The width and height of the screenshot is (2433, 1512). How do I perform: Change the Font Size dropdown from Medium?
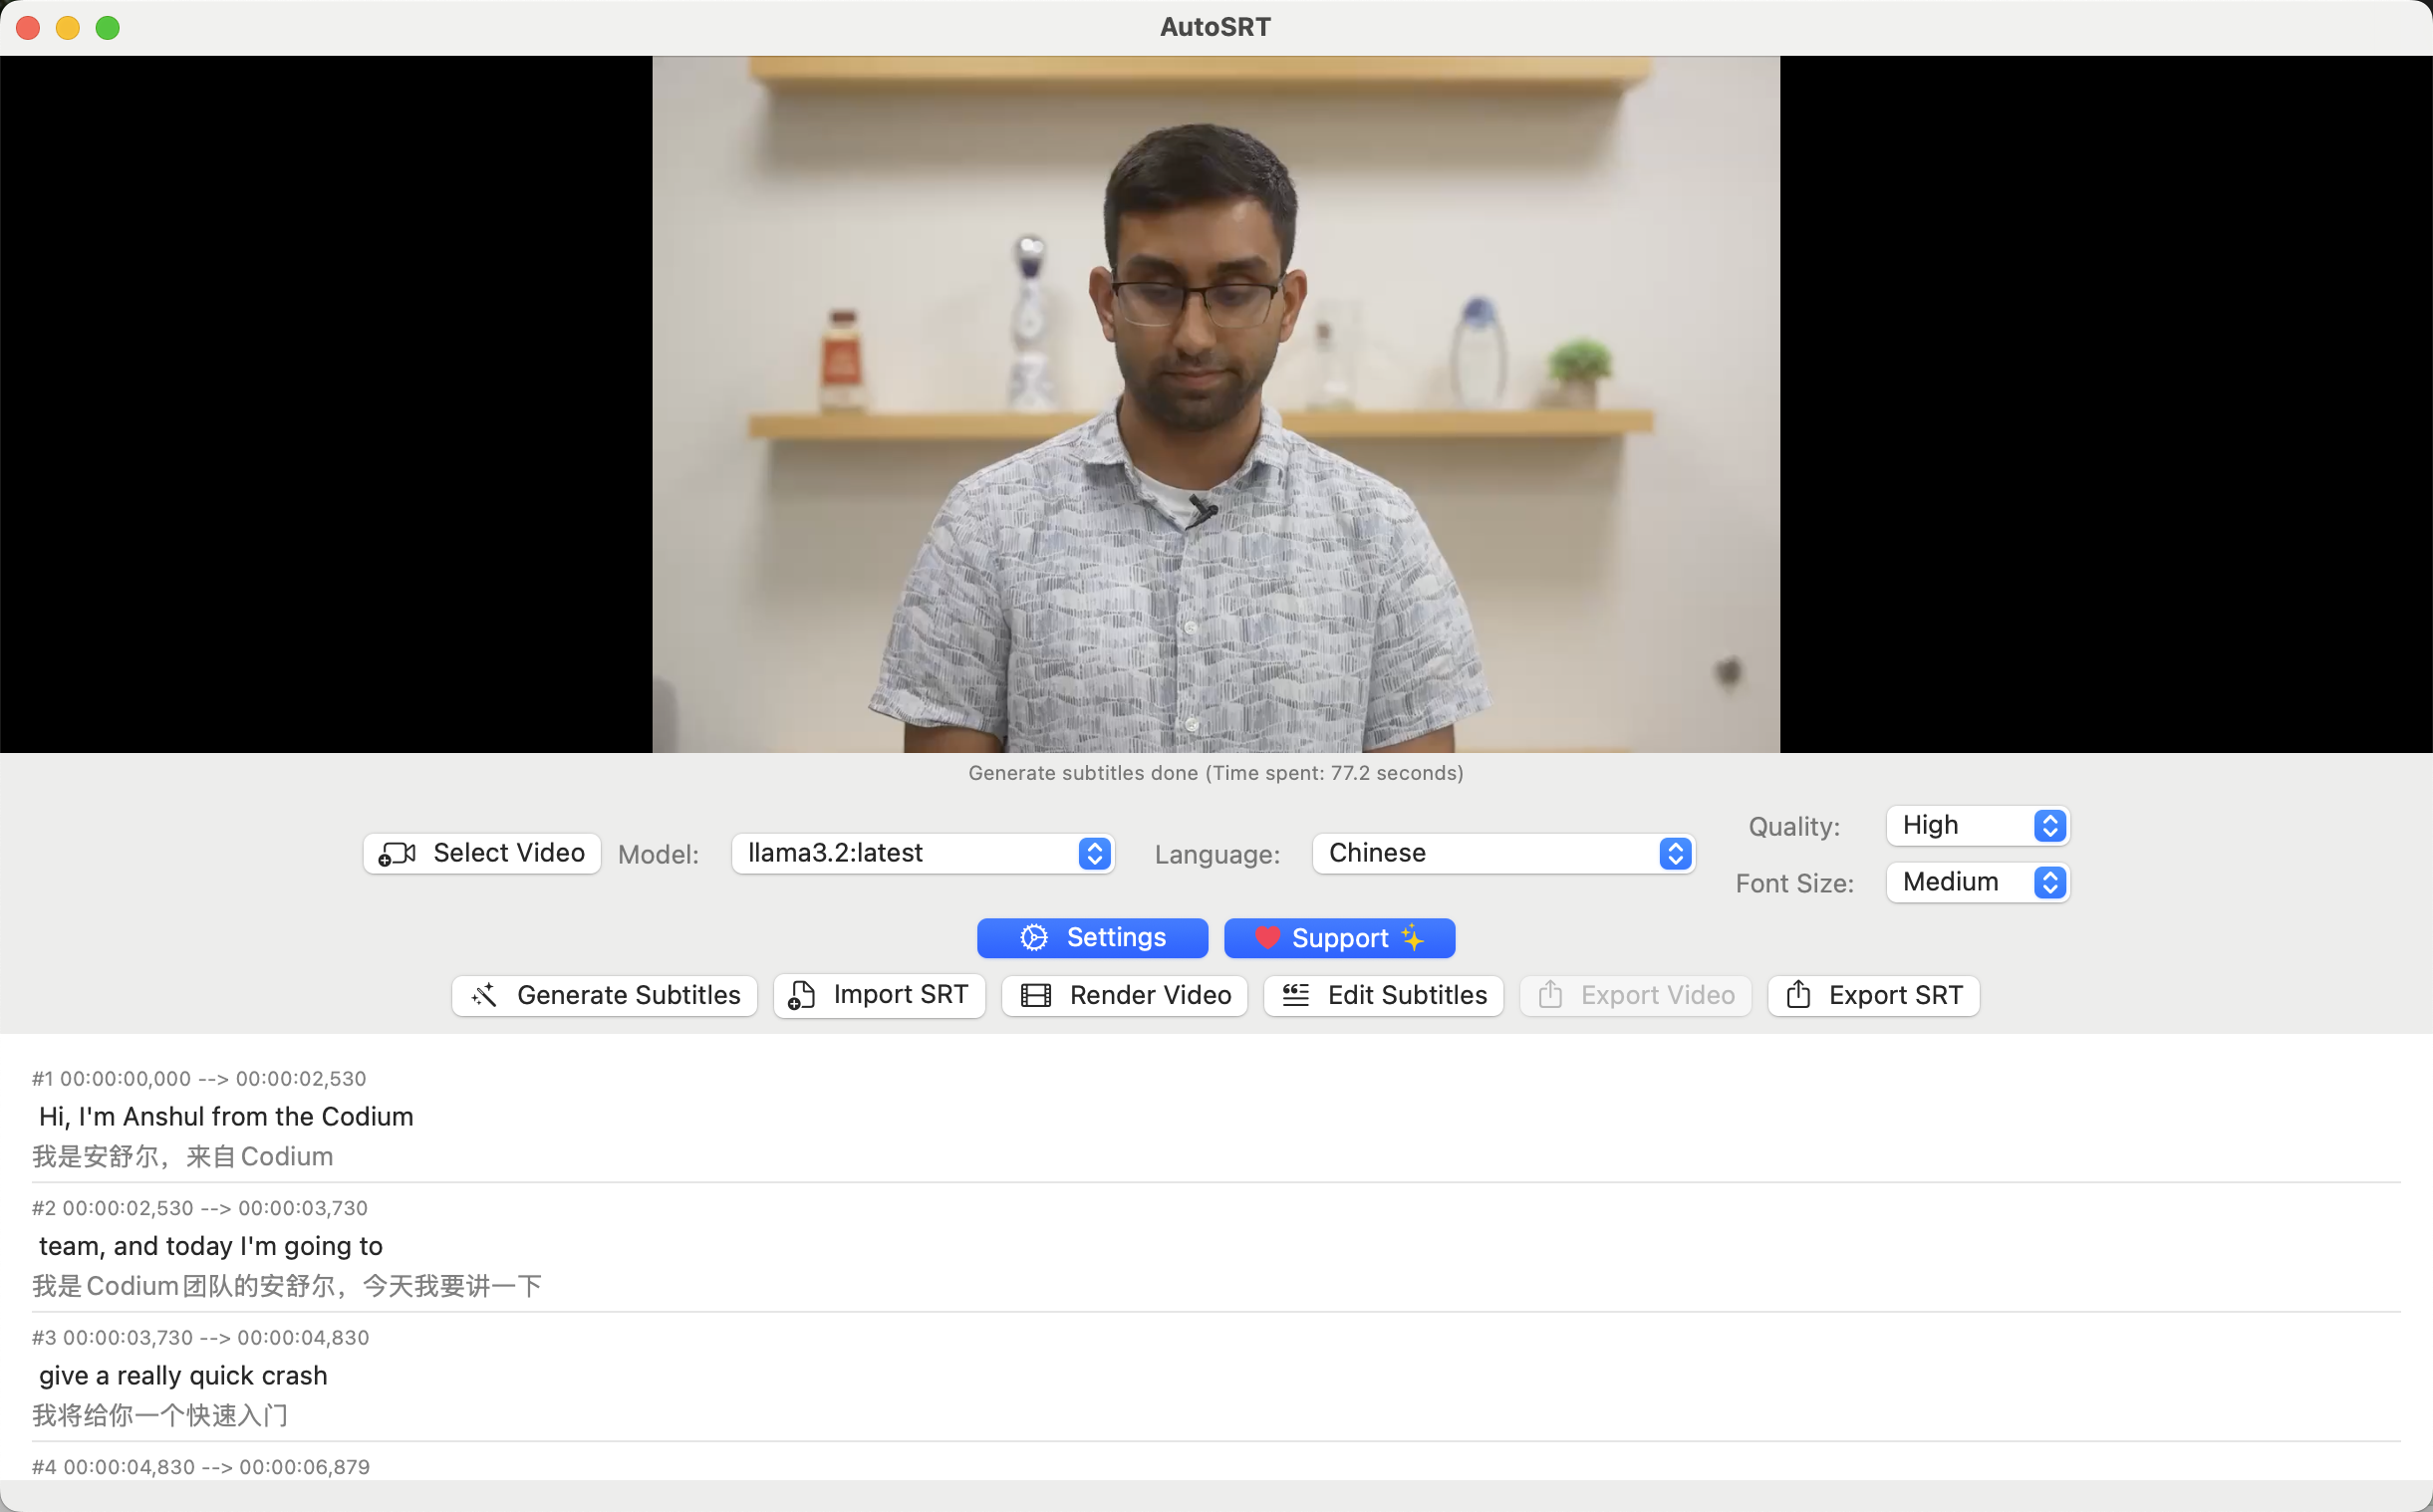[1976, 882]
